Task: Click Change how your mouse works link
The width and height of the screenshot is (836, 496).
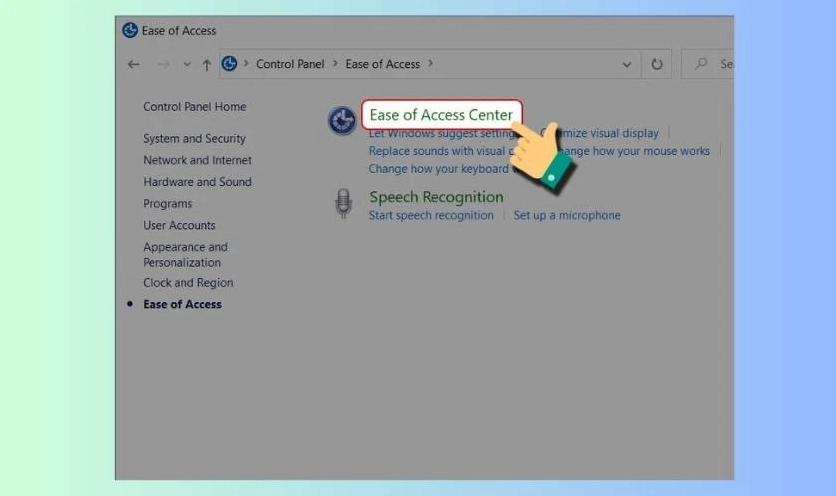Action: point(633,151)
